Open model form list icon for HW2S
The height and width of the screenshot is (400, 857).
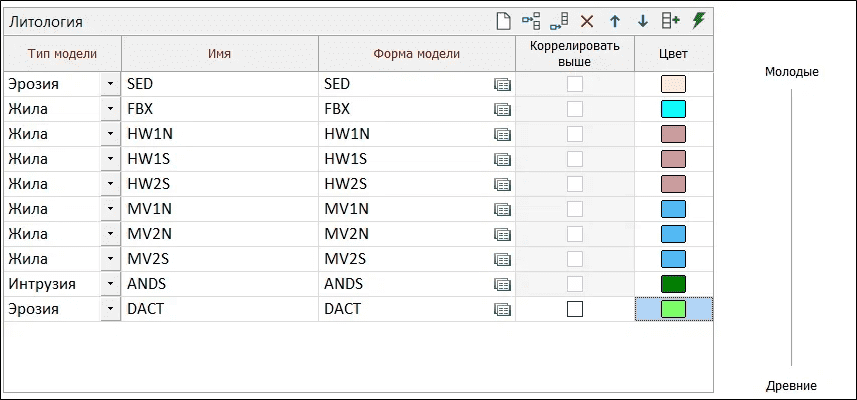pyautogui.click(x=502, y=185)
